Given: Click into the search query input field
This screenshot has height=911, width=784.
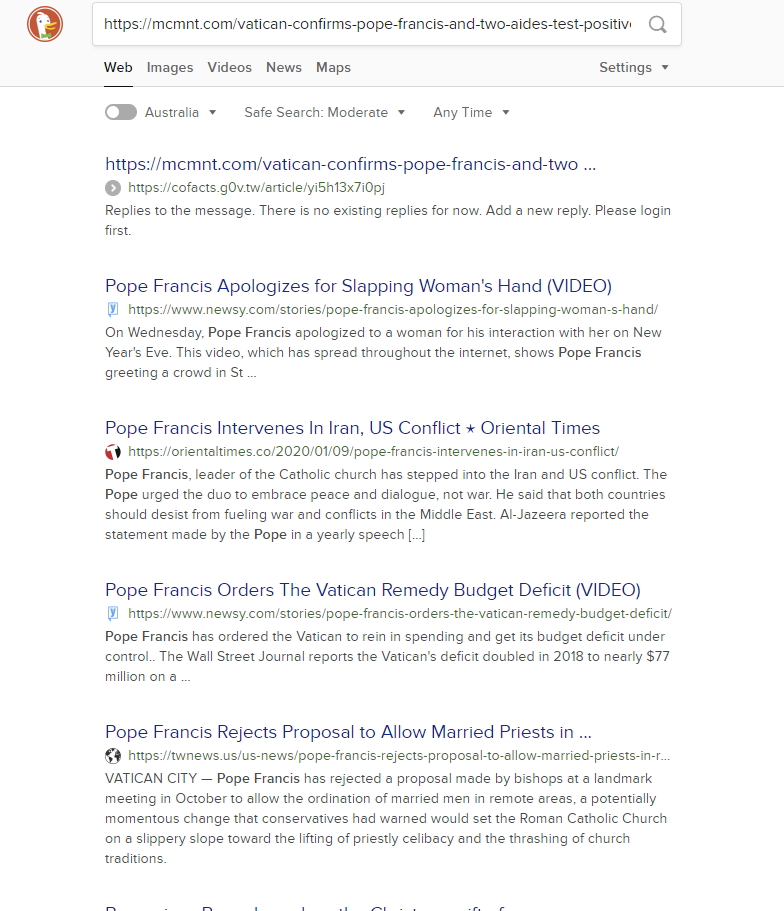Looking at the screenshot, I should click(367, 24).
